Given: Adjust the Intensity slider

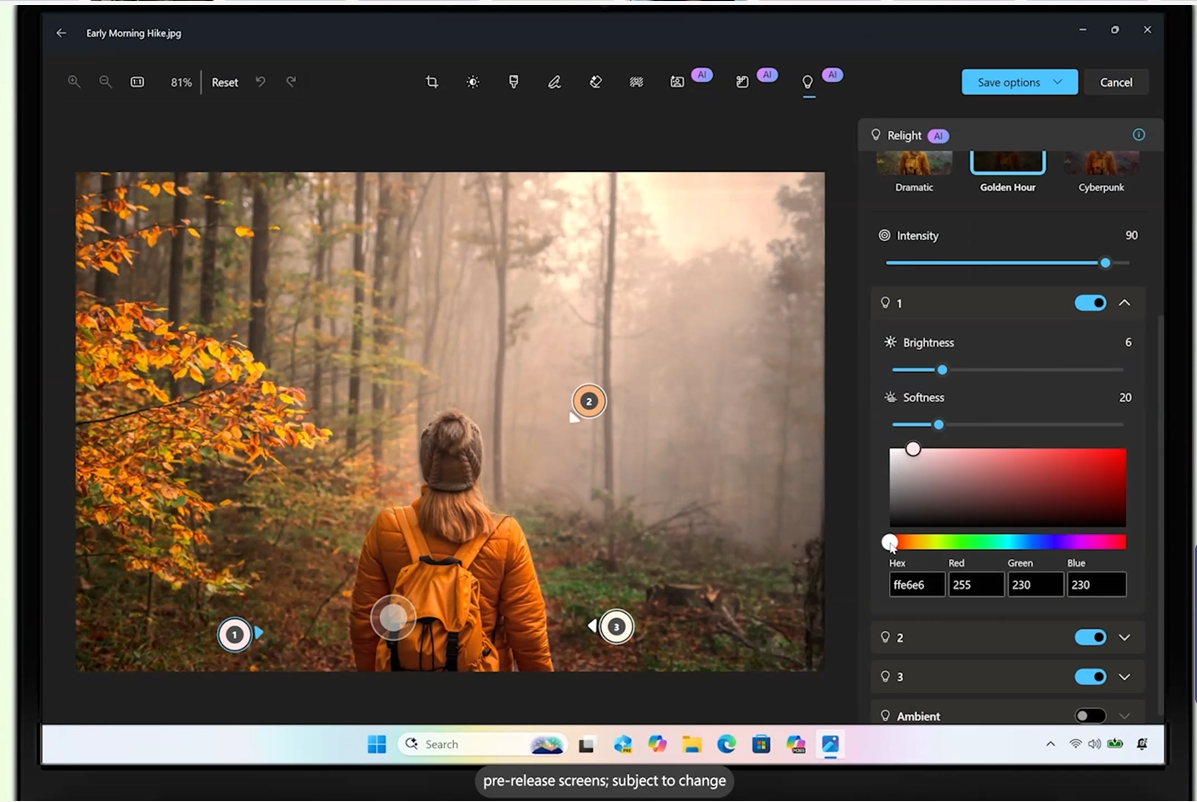Looking at the screenshot, I should point(1007,263).
